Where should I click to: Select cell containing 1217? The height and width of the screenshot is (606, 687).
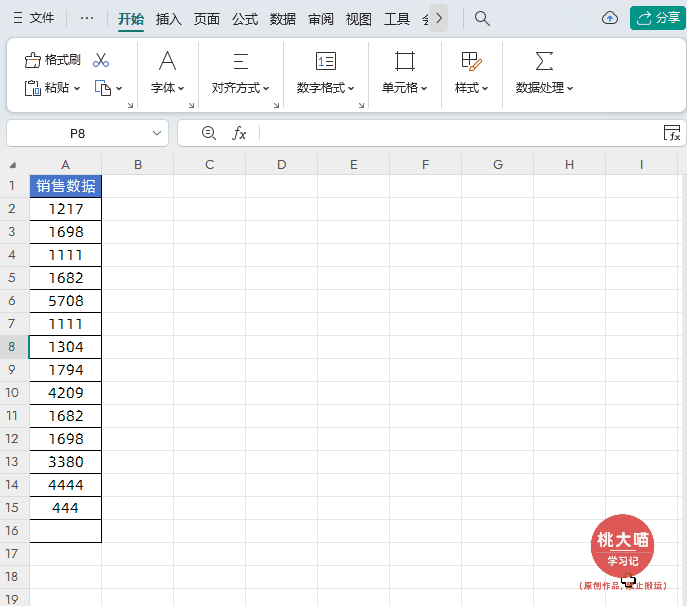66,209
